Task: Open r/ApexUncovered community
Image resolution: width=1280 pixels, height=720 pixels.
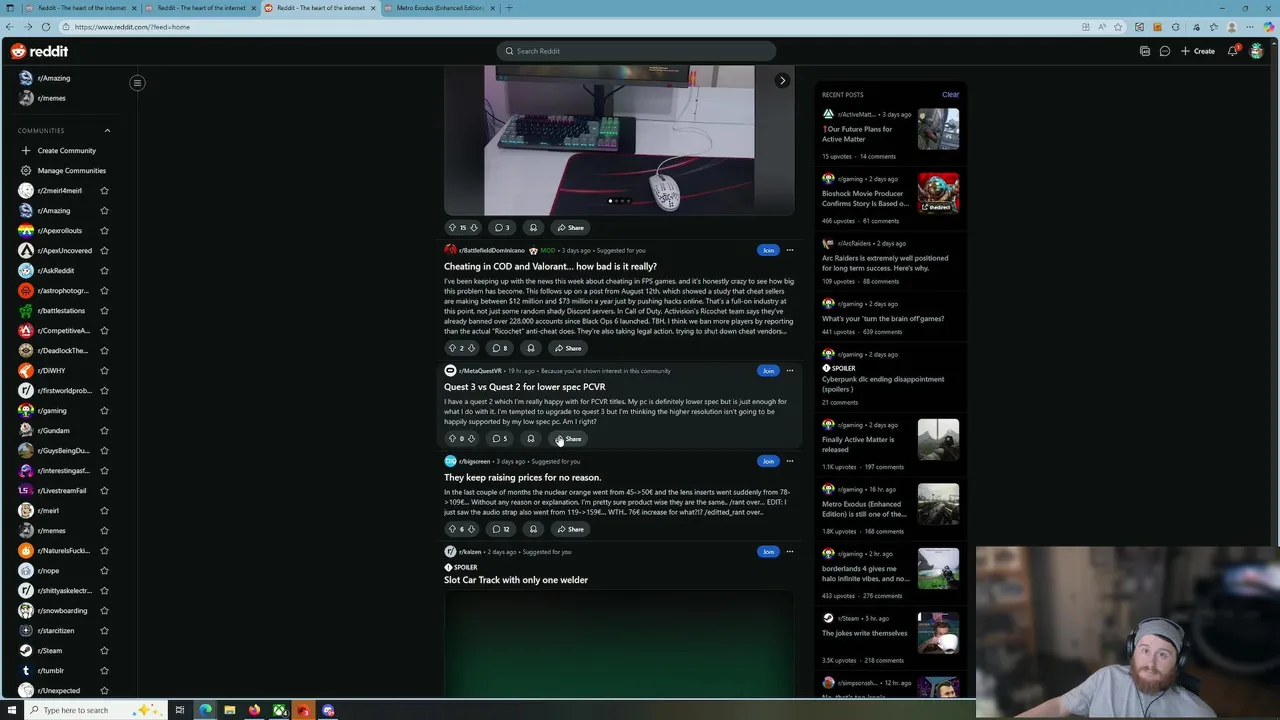Action: coord(64,250)
